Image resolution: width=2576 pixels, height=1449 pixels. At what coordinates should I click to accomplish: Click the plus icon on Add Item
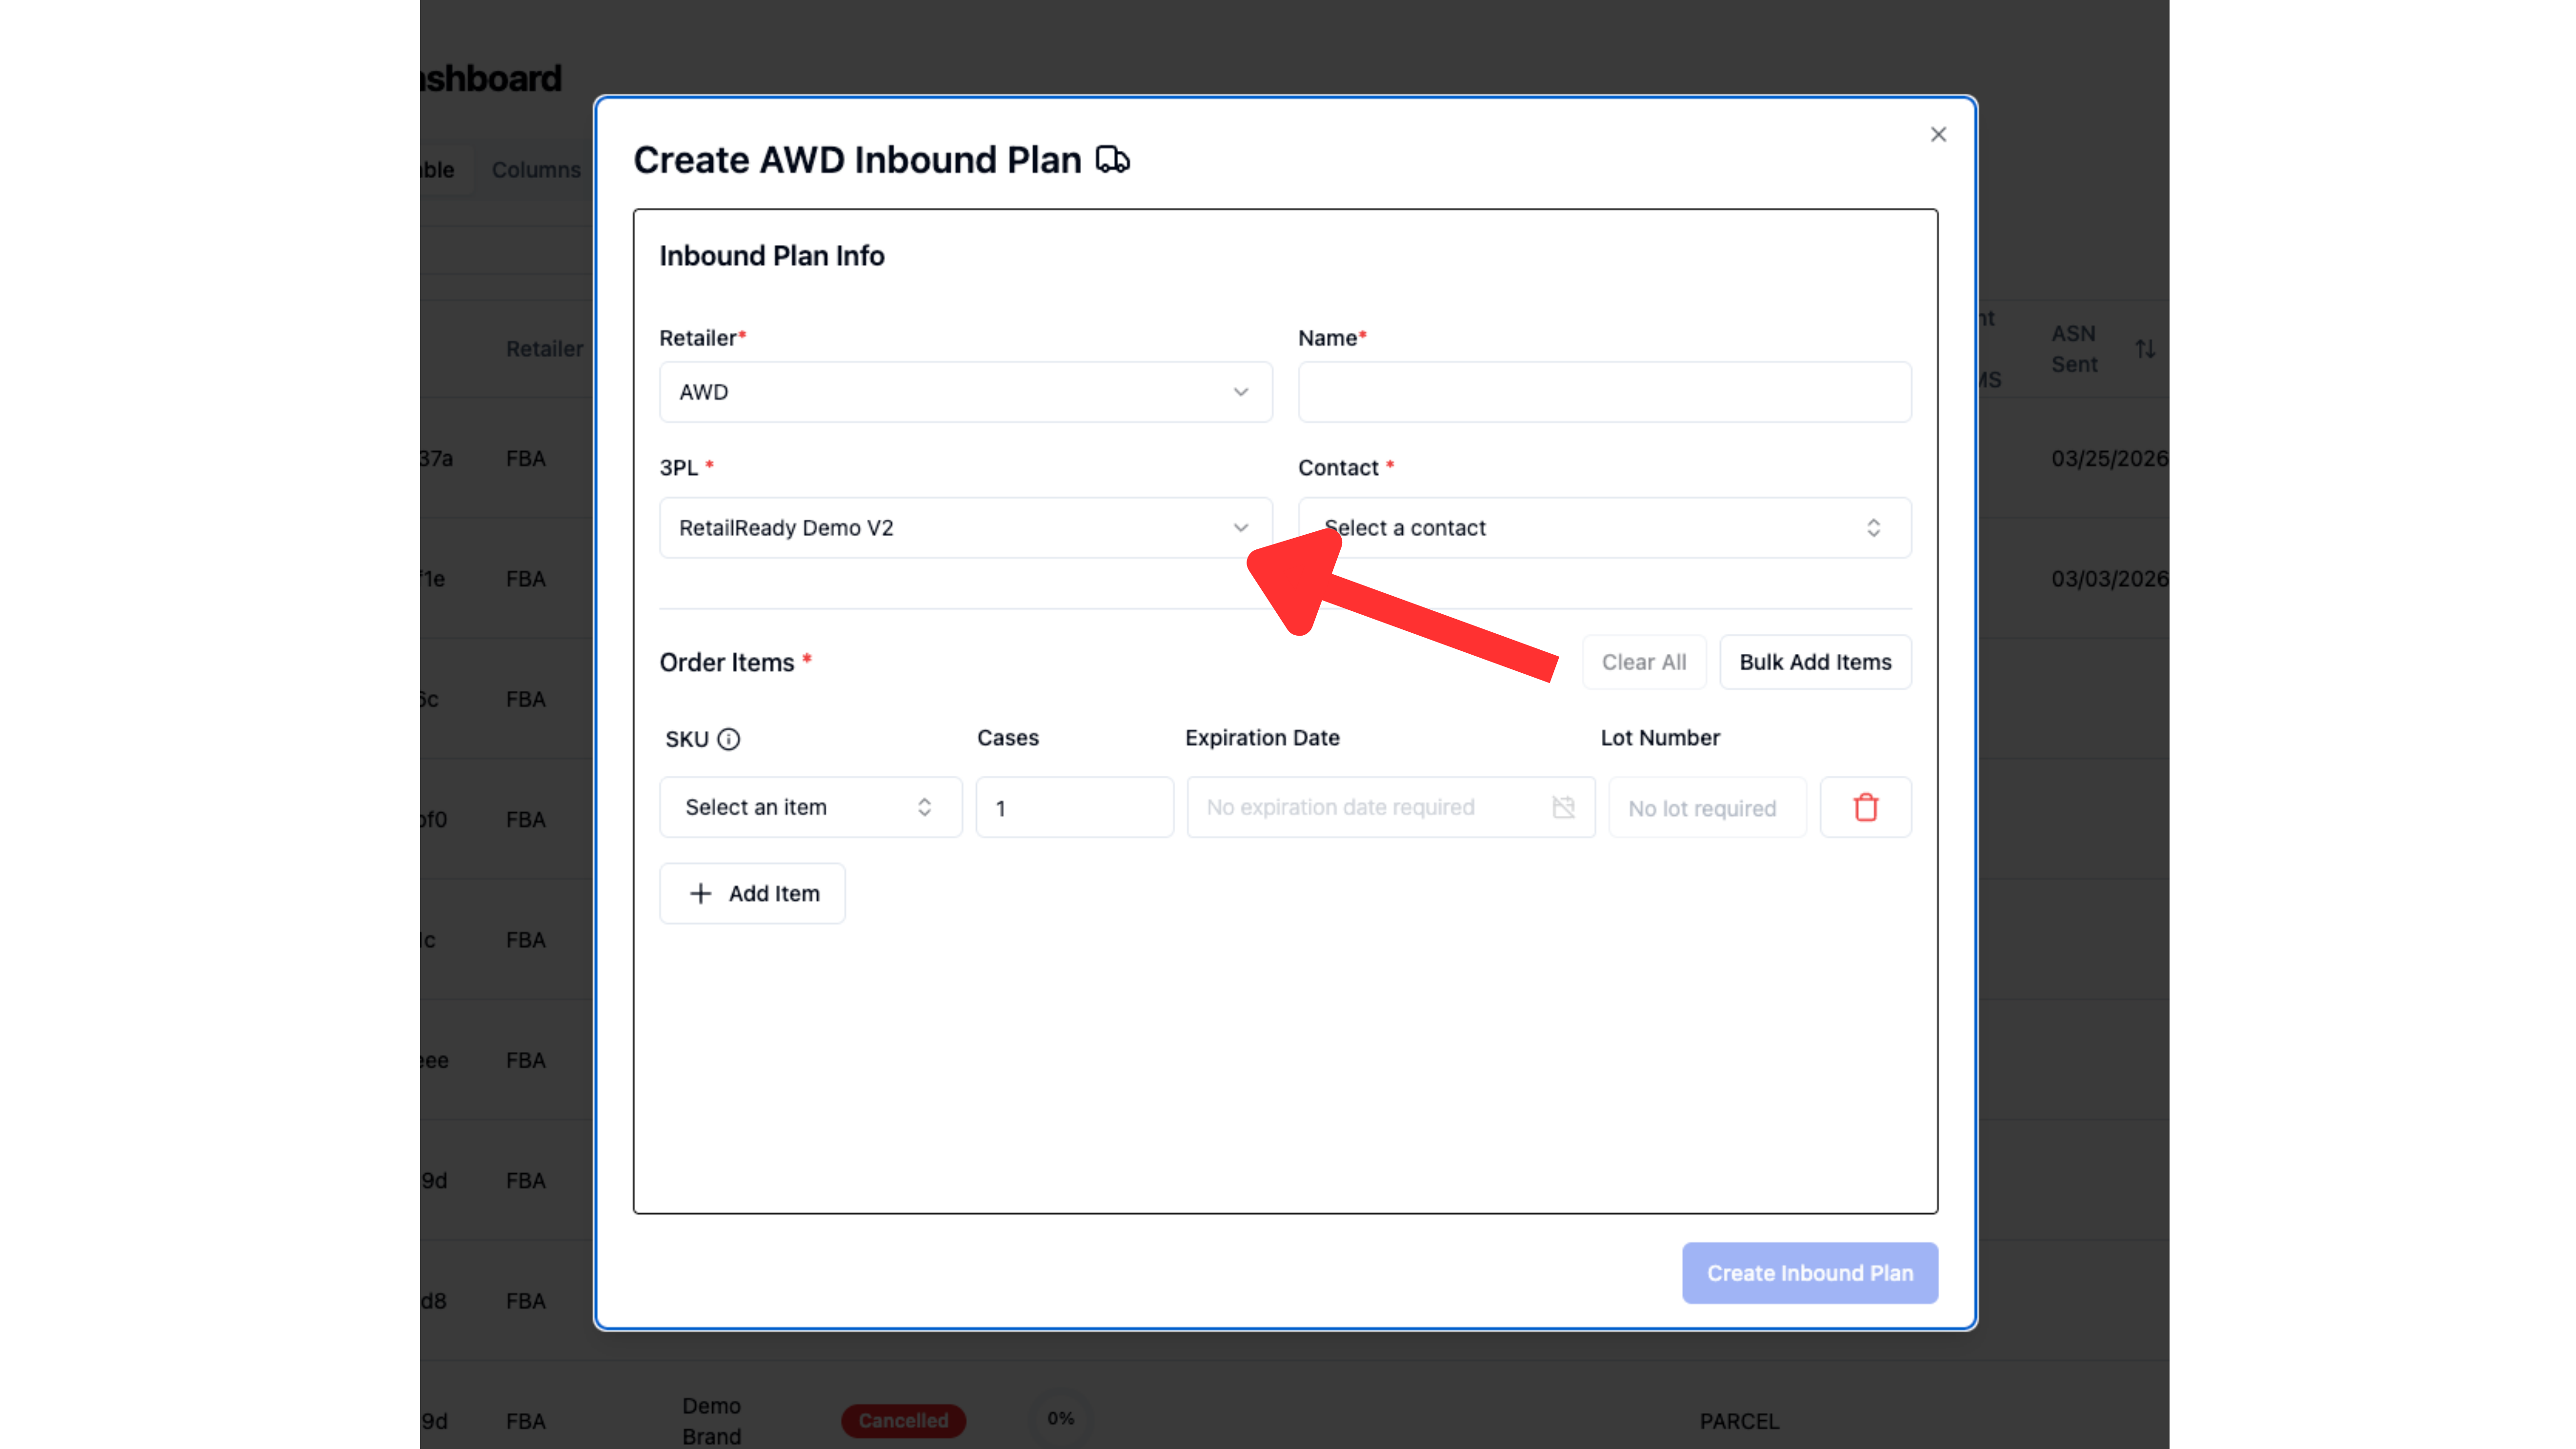pos(701,893)
